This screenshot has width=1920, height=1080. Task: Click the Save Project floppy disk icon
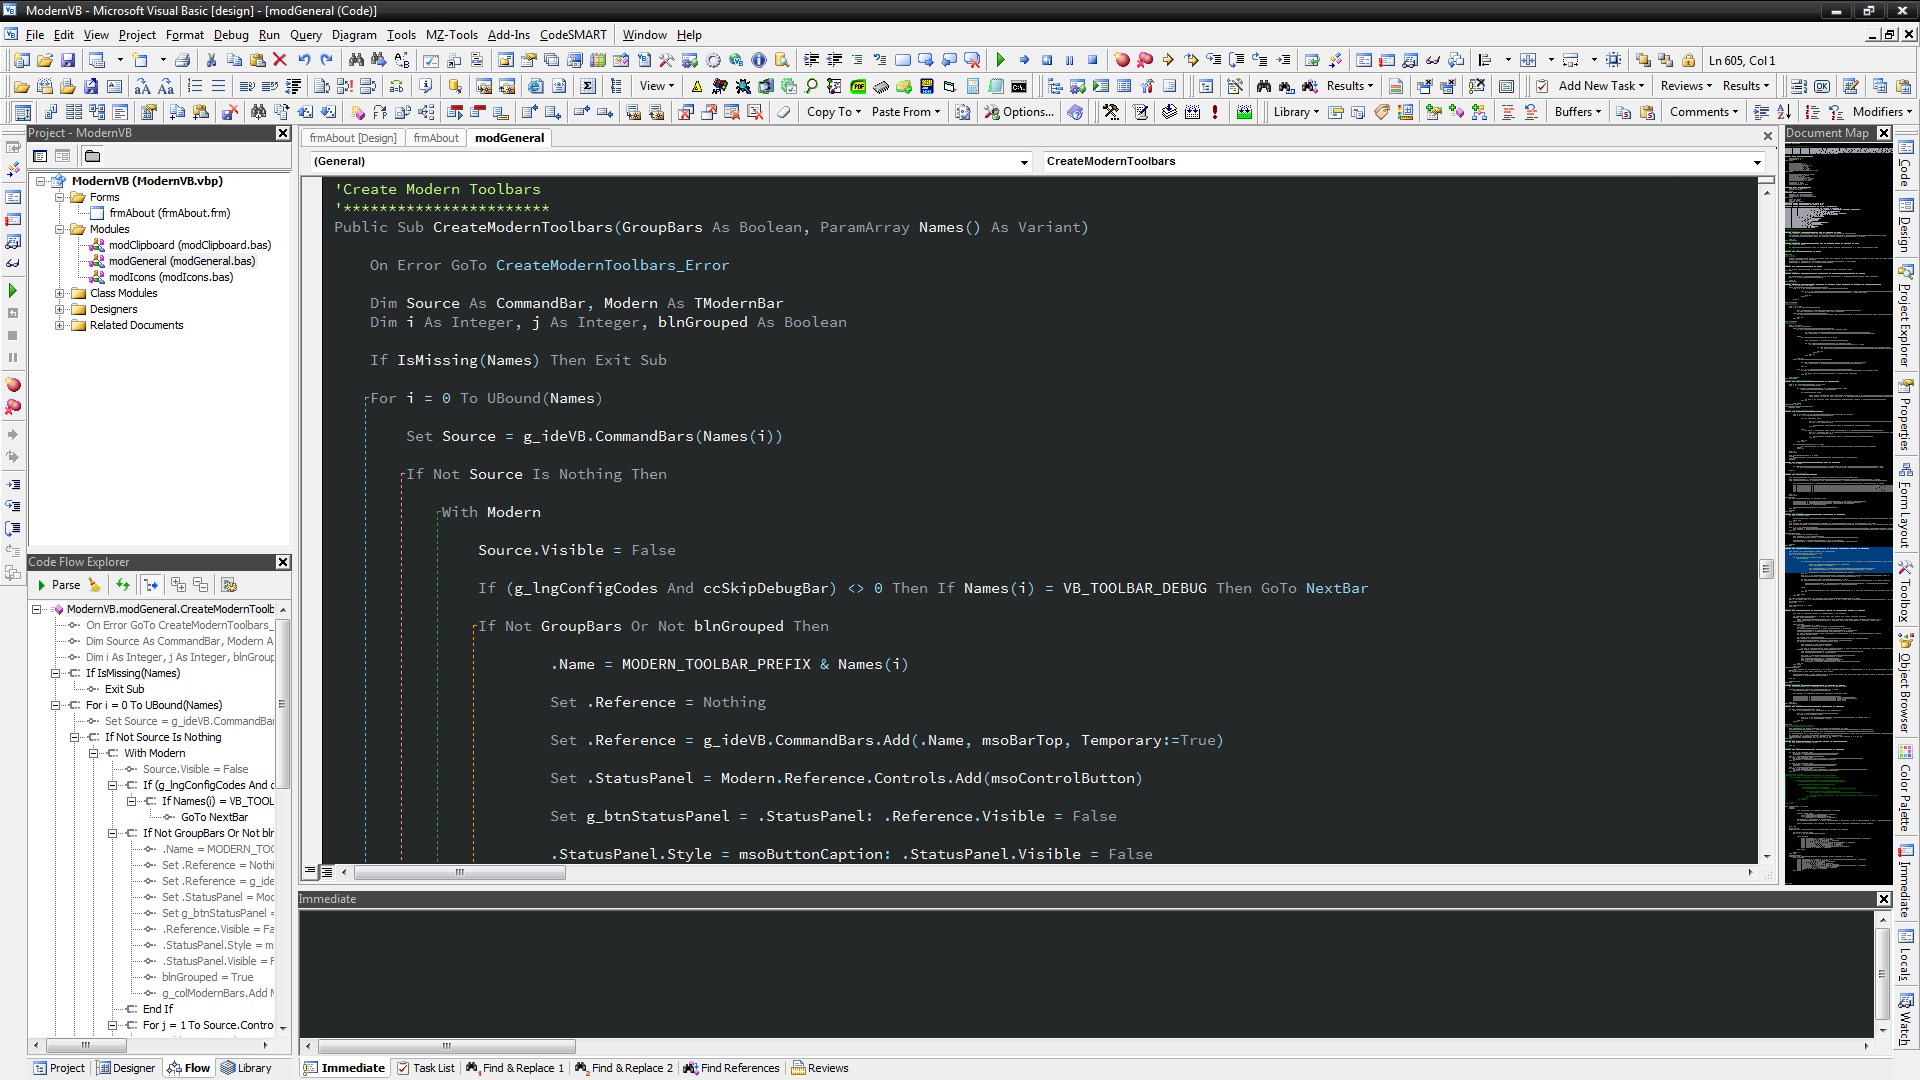tap(67, 60)
